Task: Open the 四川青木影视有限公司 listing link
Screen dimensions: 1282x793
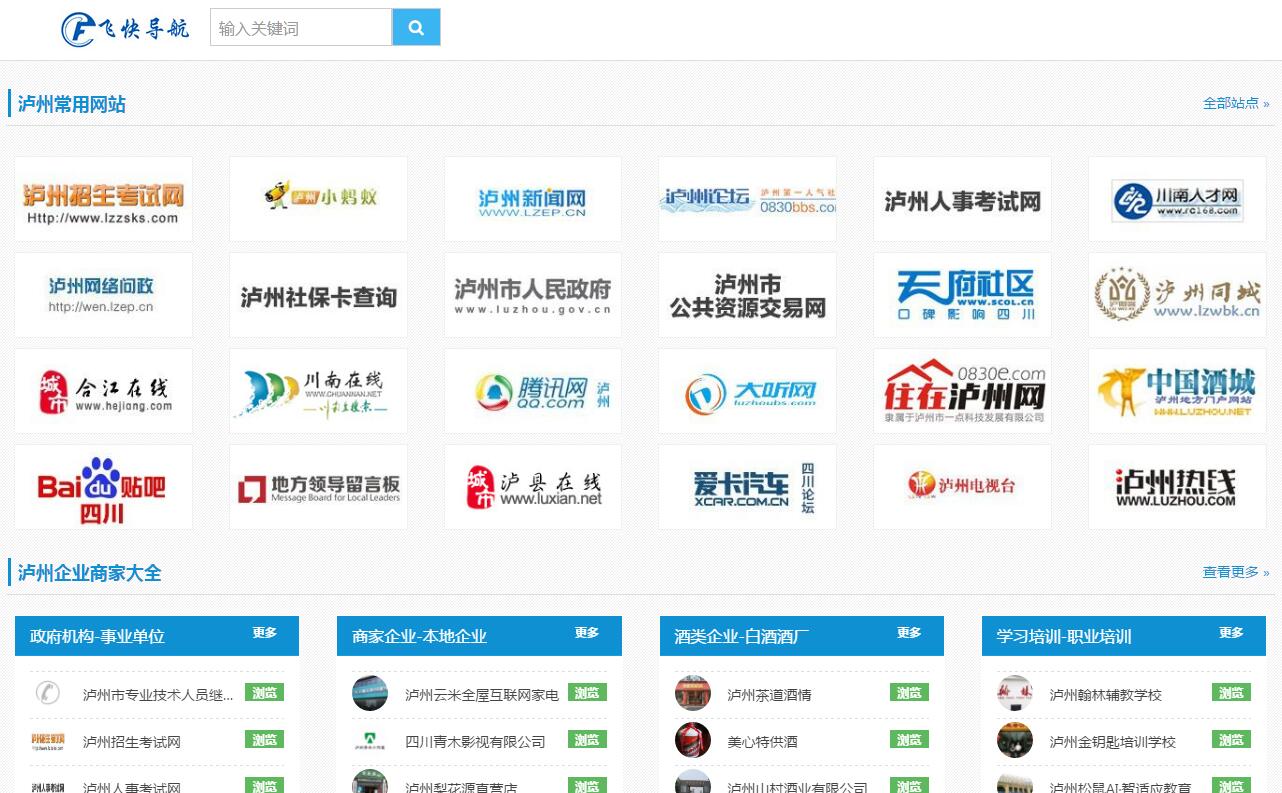Action: [475, 742]
